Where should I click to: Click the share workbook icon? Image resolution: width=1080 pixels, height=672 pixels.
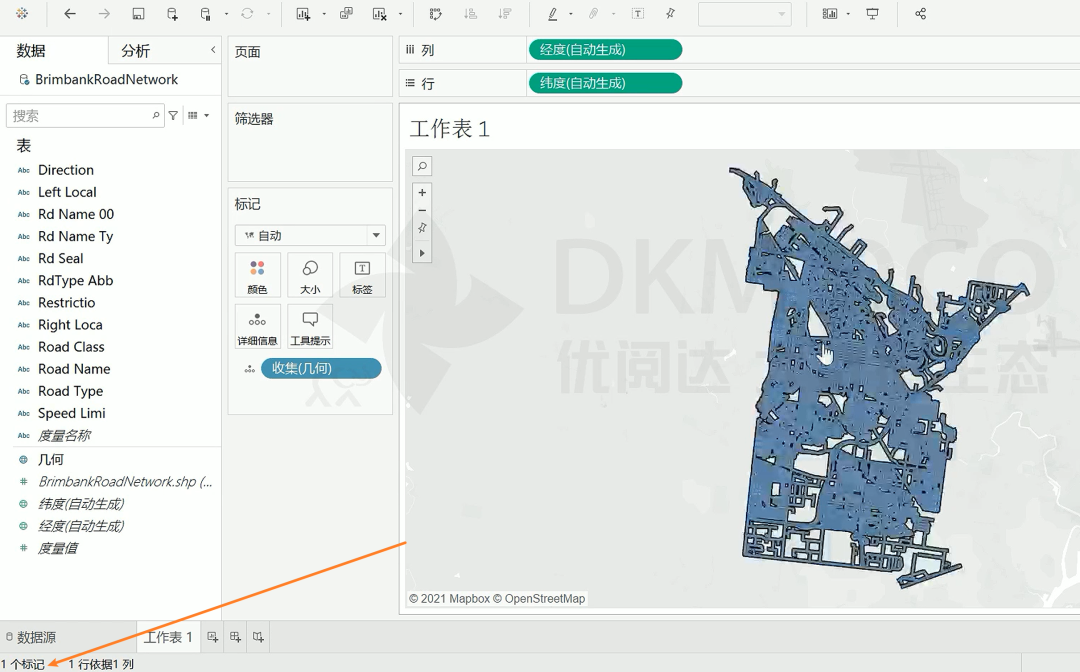tap(920, 14)
